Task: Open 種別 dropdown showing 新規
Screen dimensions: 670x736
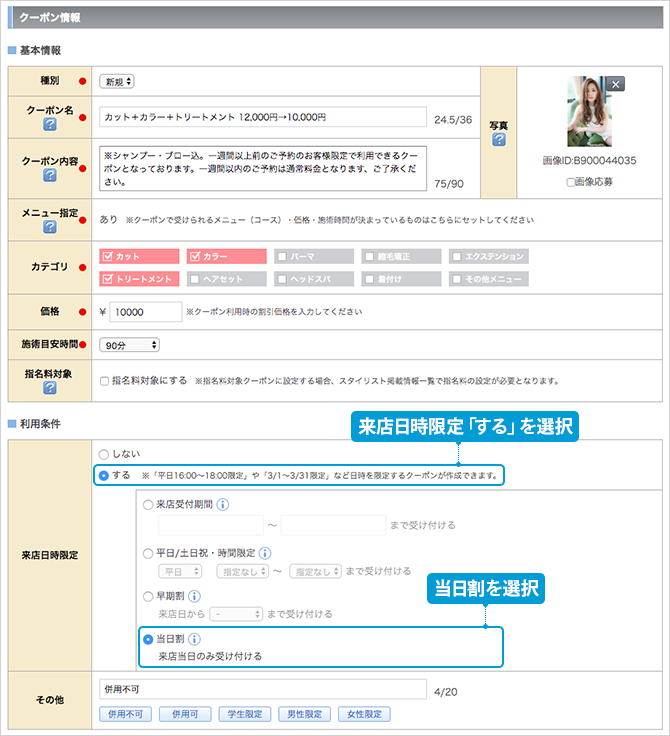Action: pos(117,82)
